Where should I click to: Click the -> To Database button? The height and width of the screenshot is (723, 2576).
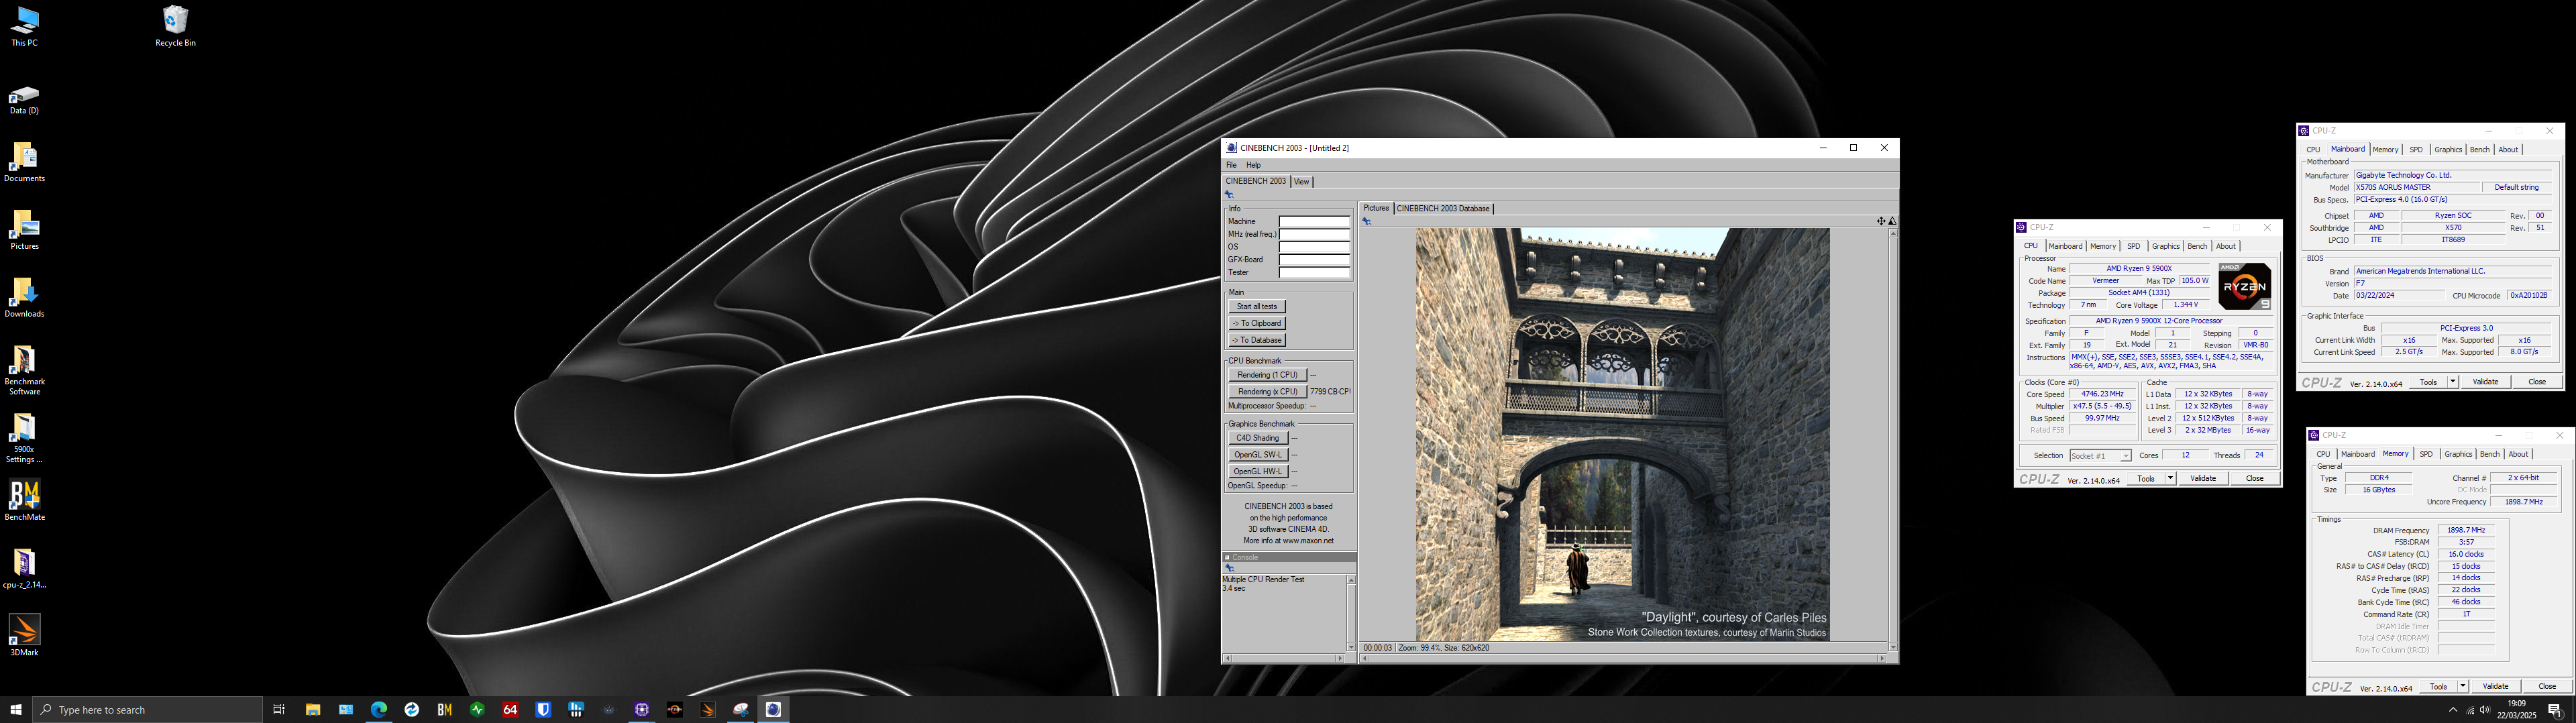[1256, 341]
